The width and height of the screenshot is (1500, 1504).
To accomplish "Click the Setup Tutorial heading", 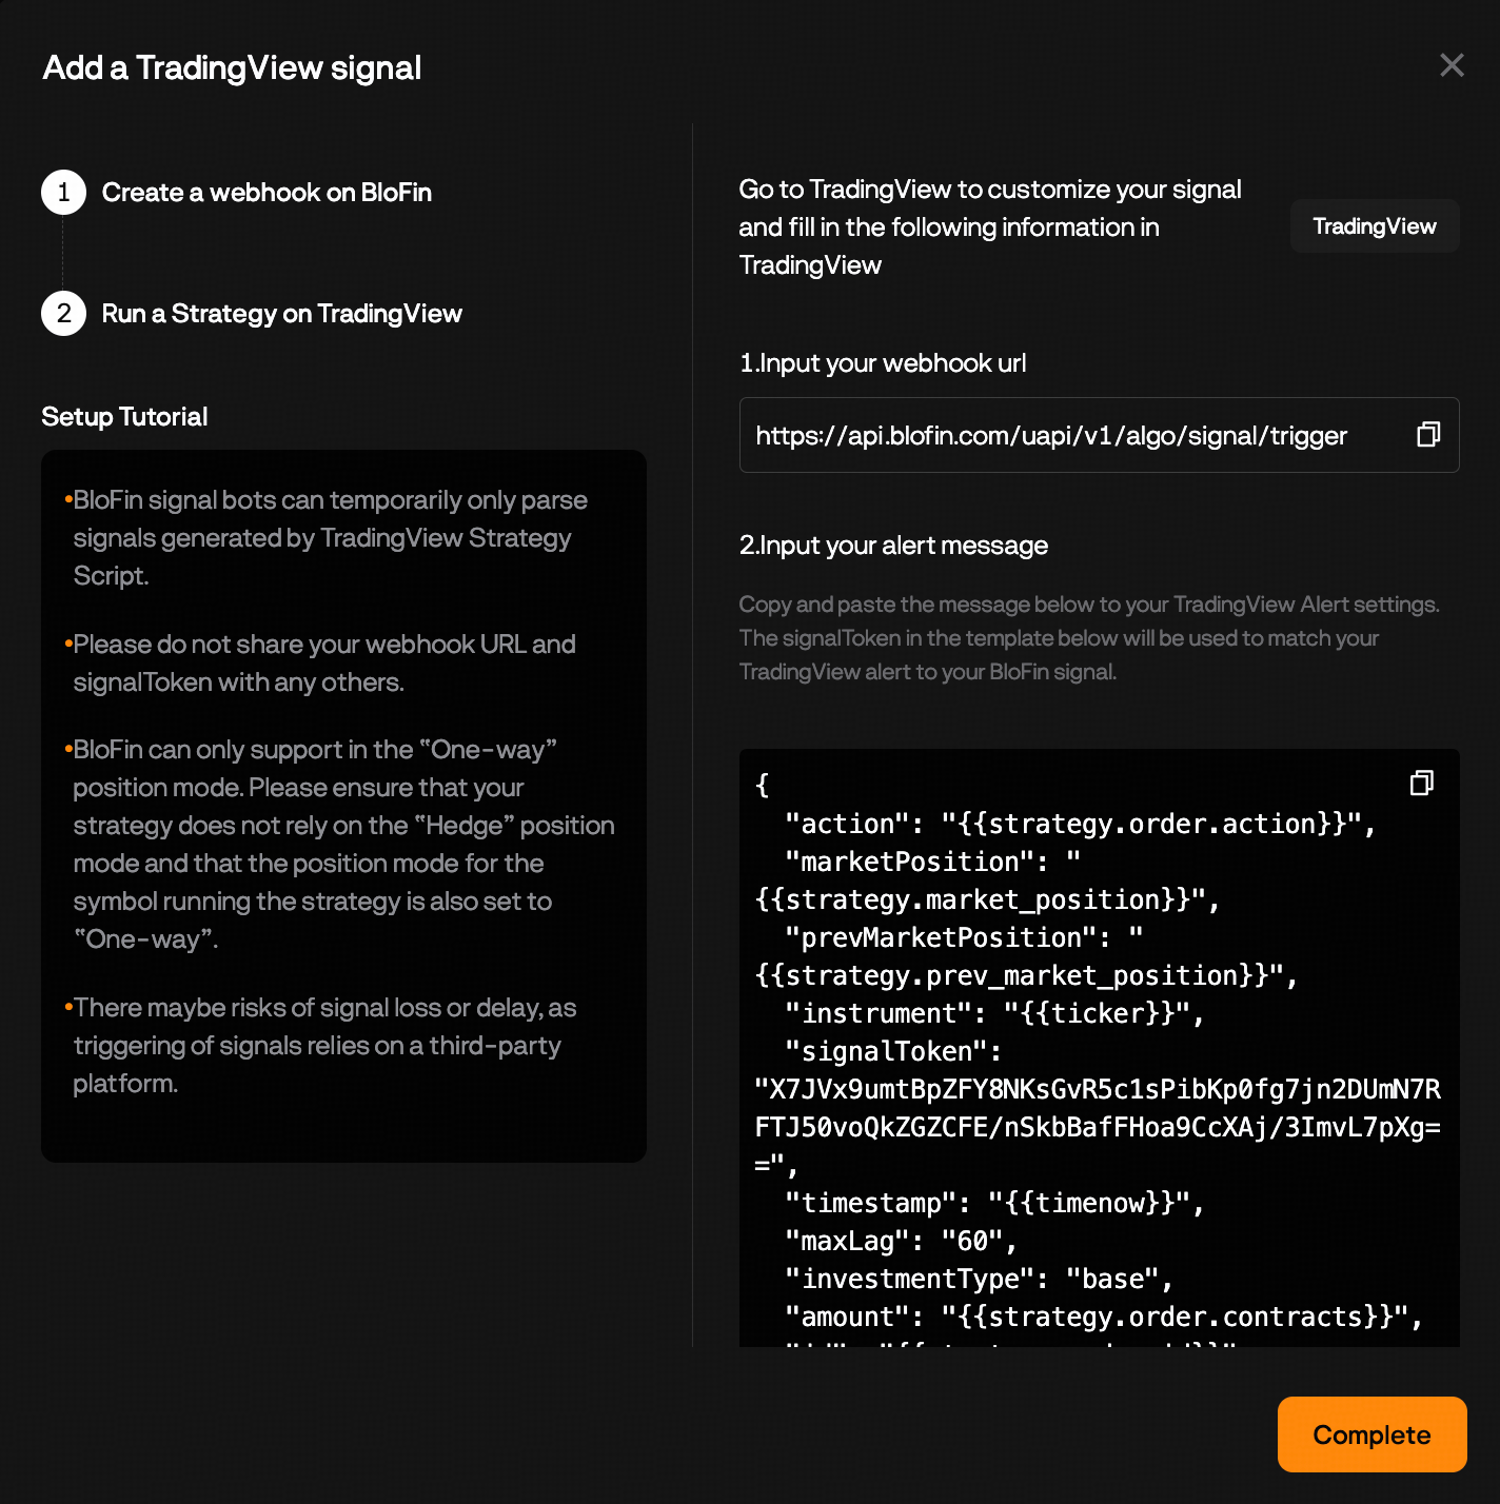I will (x=124, y=416).
